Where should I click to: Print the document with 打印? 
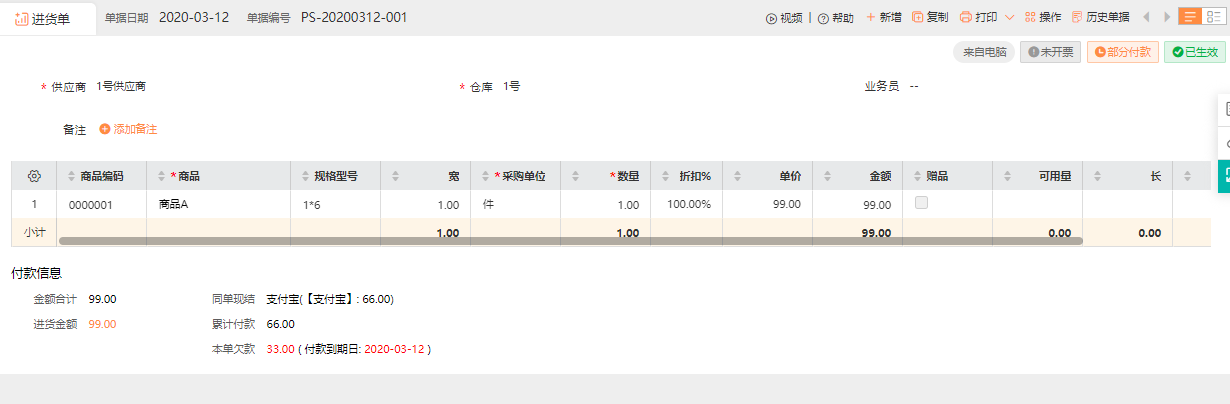(x=978, y=17)
